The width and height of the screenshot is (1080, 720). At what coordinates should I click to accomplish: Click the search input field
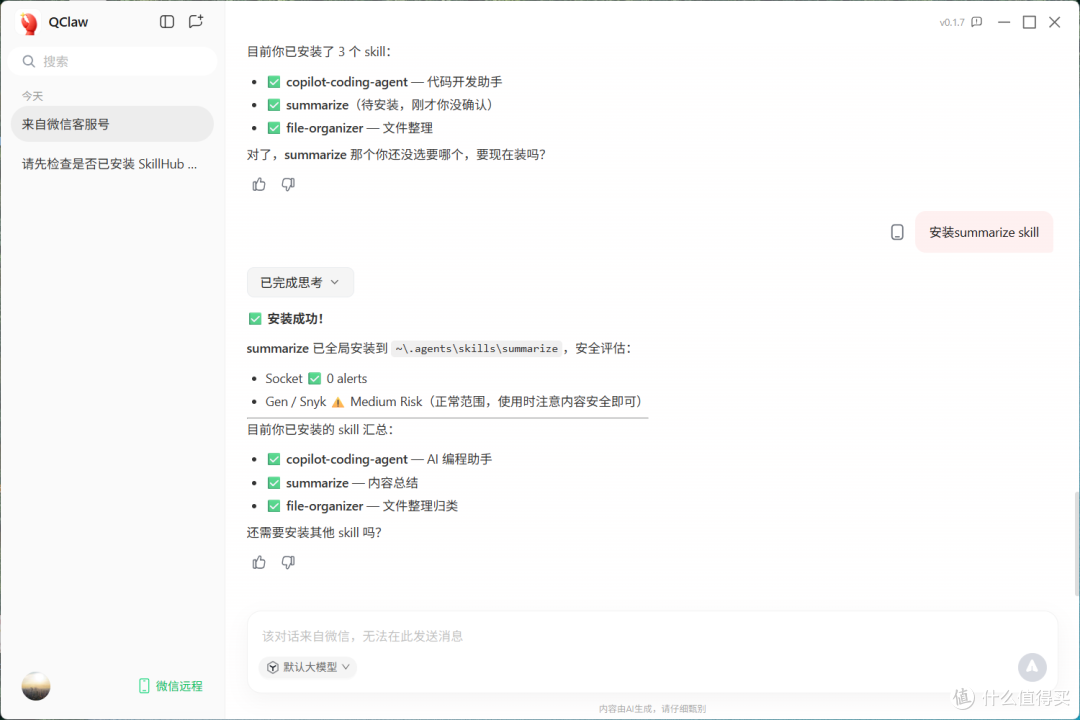pyautogui.click(x=113, y=61)
